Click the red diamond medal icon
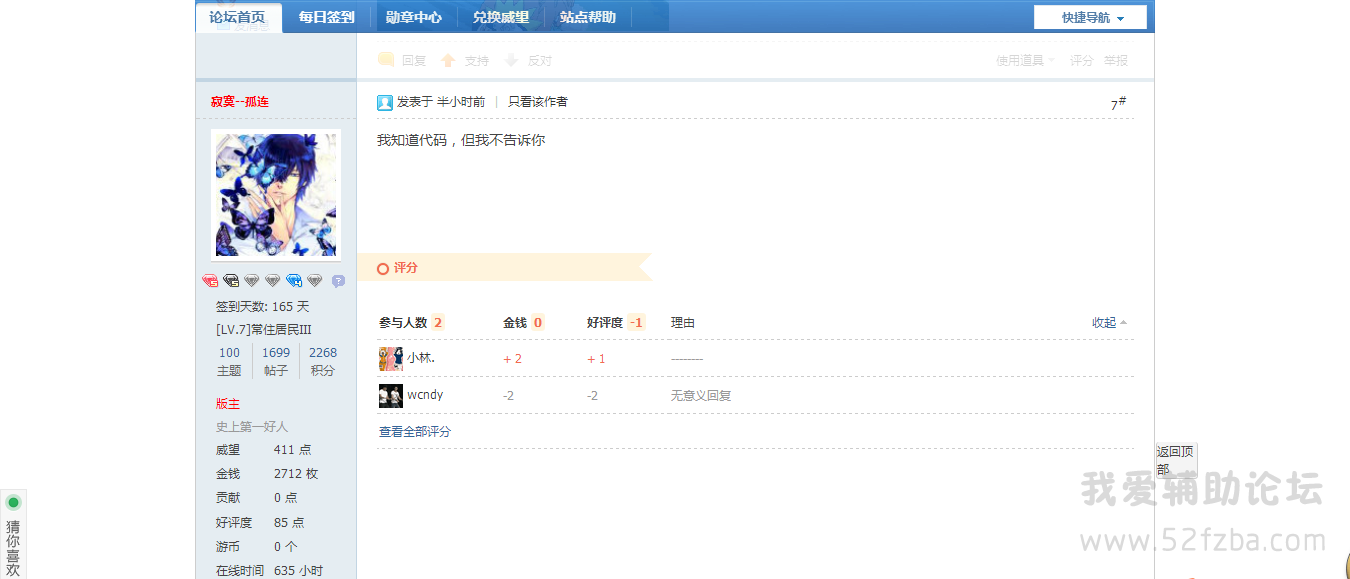The height and width of the screenshot is (579, 1350). coord(210,281)
